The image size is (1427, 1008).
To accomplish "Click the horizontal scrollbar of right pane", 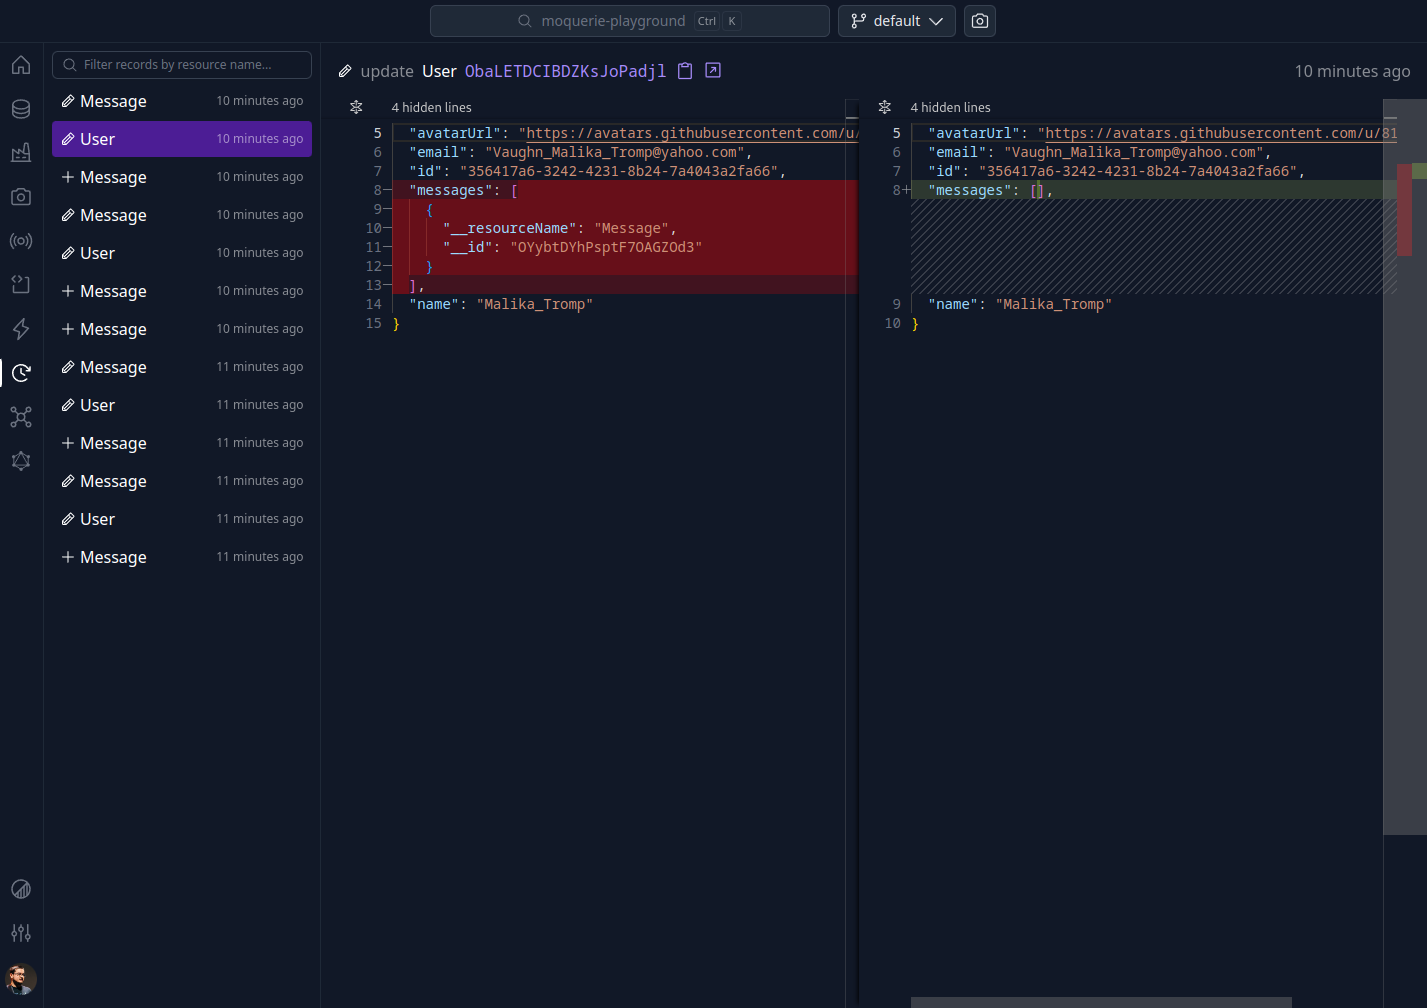I will coord(1101,1002).
